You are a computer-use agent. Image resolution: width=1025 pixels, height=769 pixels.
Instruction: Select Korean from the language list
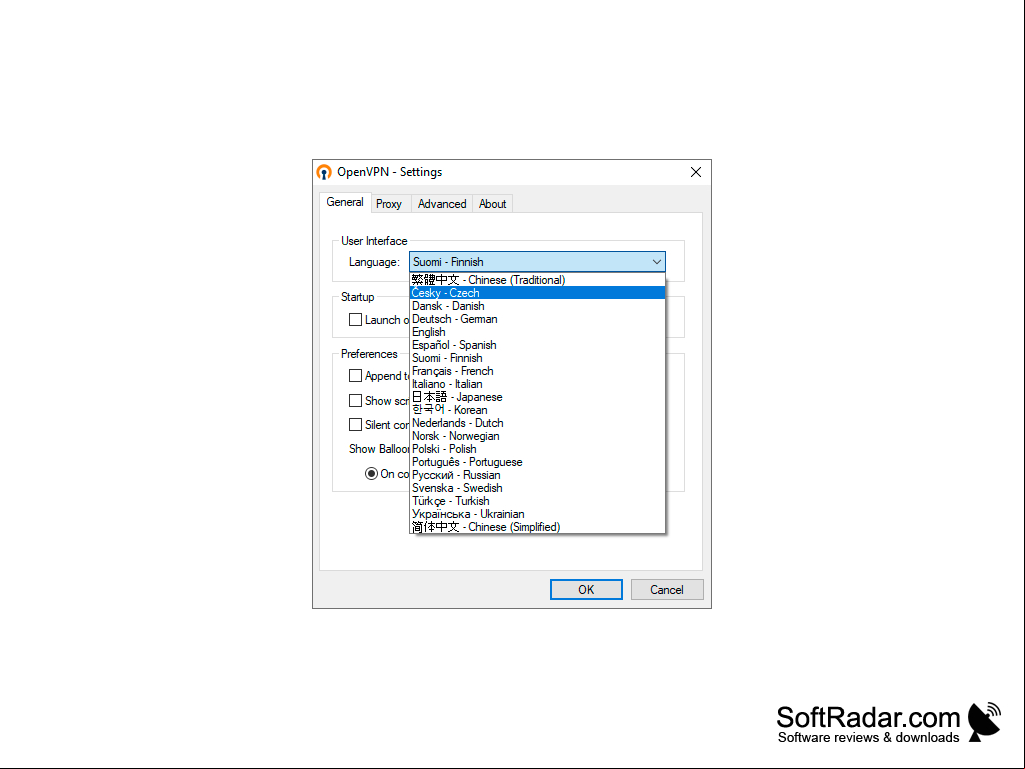click(x=537, y=410)
